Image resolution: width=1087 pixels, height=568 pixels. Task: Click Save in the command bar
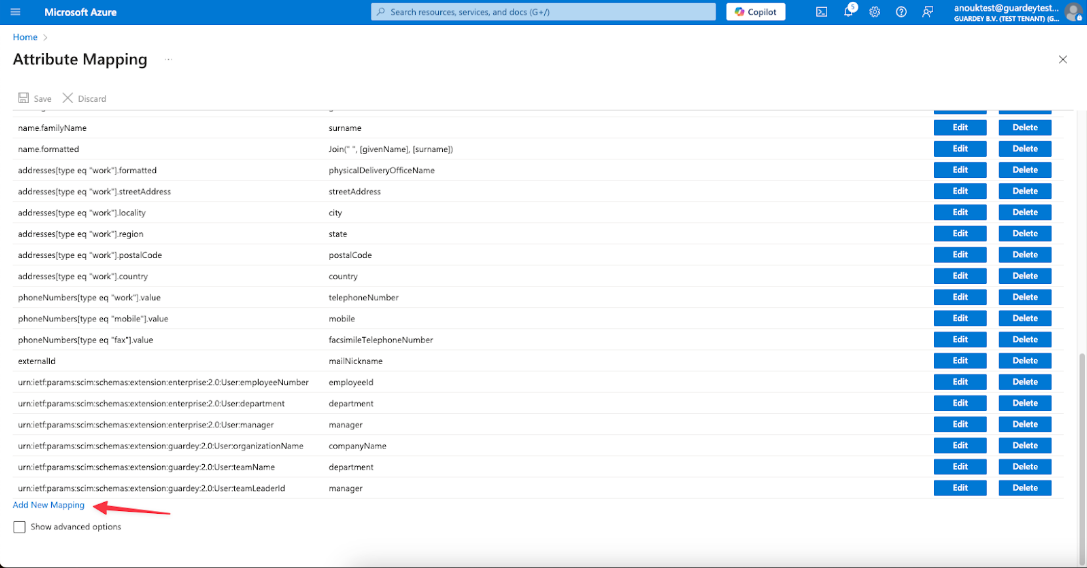point(34,99)
